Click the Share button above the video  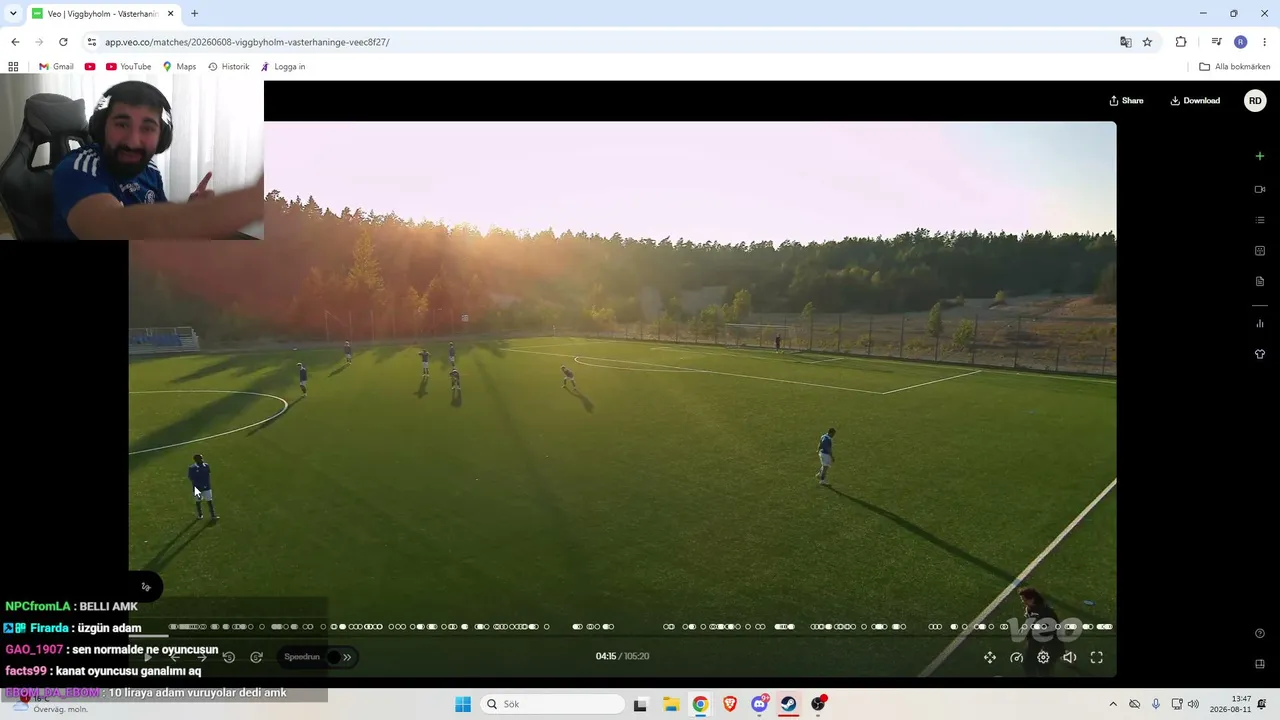click(x=1126, y=101)
